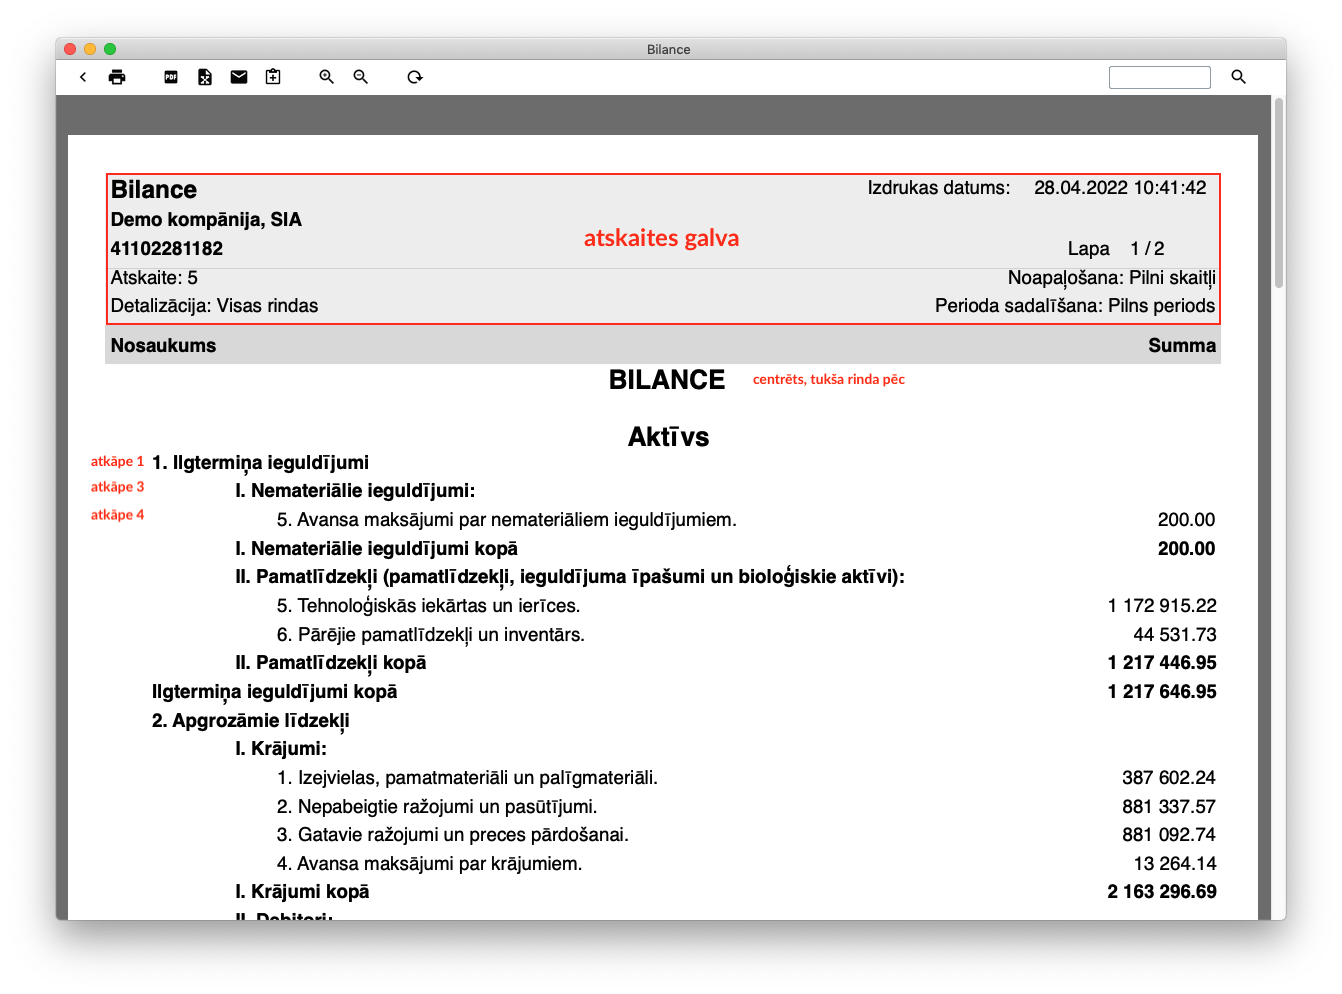Image resolution: width=1342 pixels, height=994 pixels.
Task: Export the report as PDF
Action: (171, 77)
